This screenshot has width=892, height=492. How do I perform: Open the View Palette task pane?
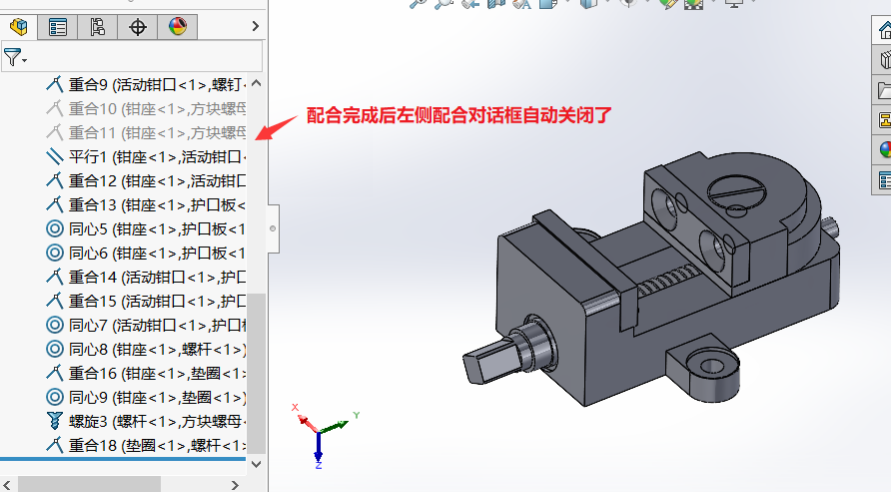tap(884, 120)
